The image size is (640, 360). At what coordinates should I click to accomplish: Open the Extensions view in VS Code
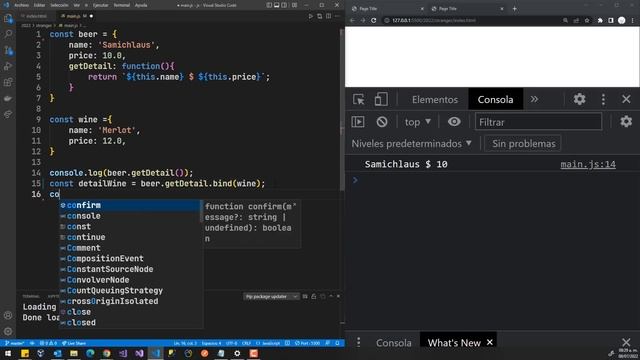point(8,82)
